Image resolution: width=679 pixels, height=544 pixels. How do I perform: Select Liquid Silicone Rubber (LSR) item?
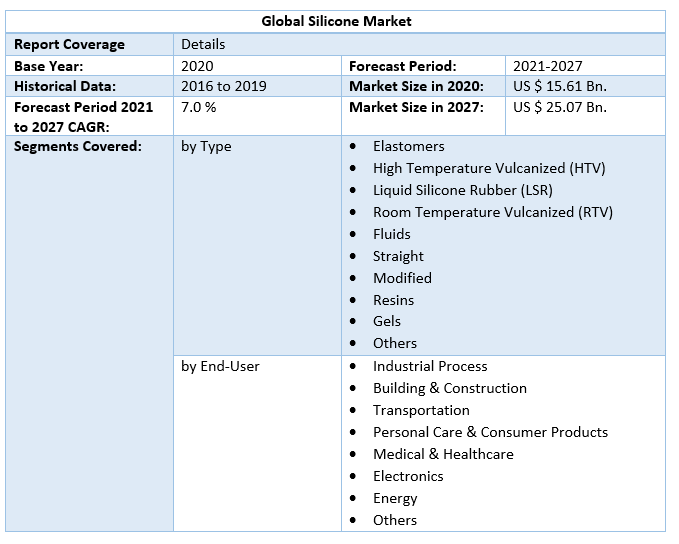pos(462,190)
